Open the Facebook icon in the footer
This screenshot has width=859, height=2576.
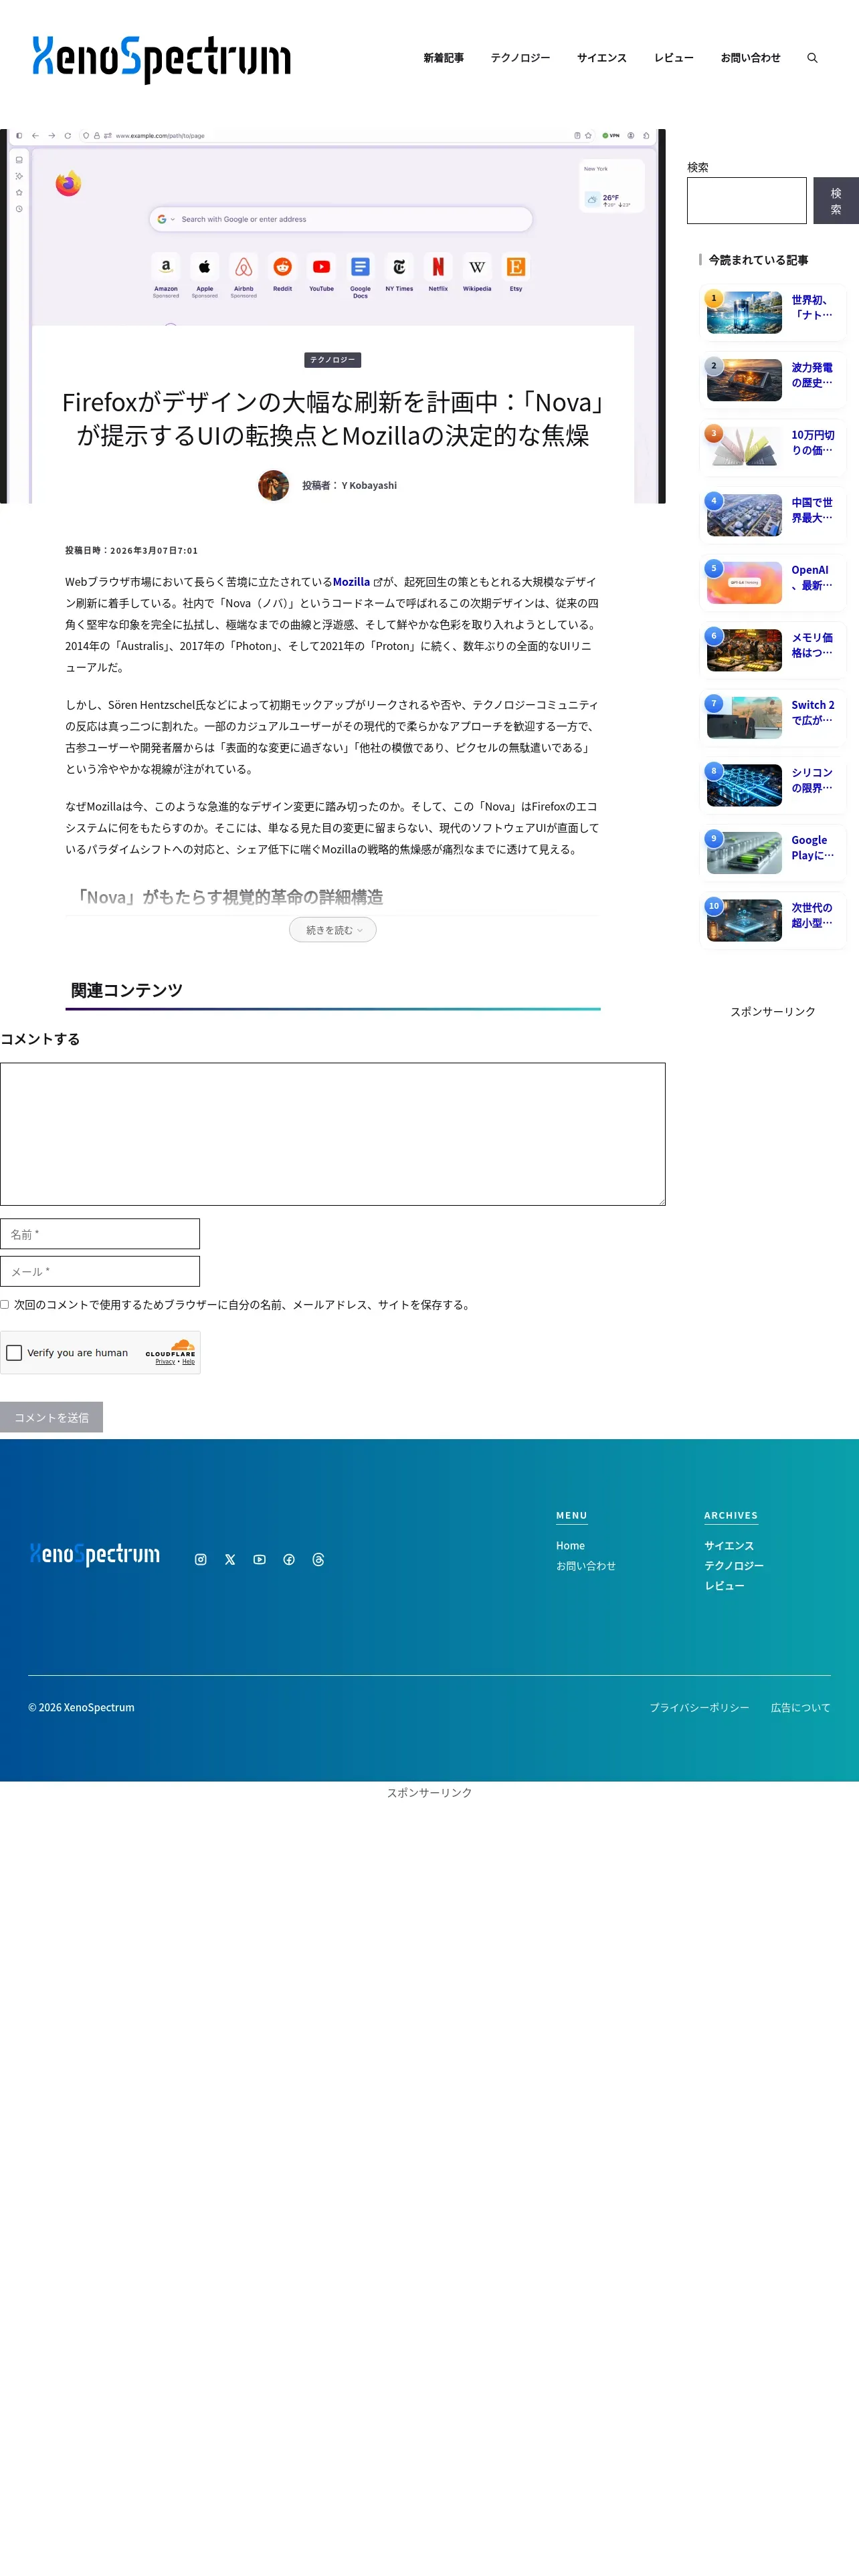[x=289, y=1559]
